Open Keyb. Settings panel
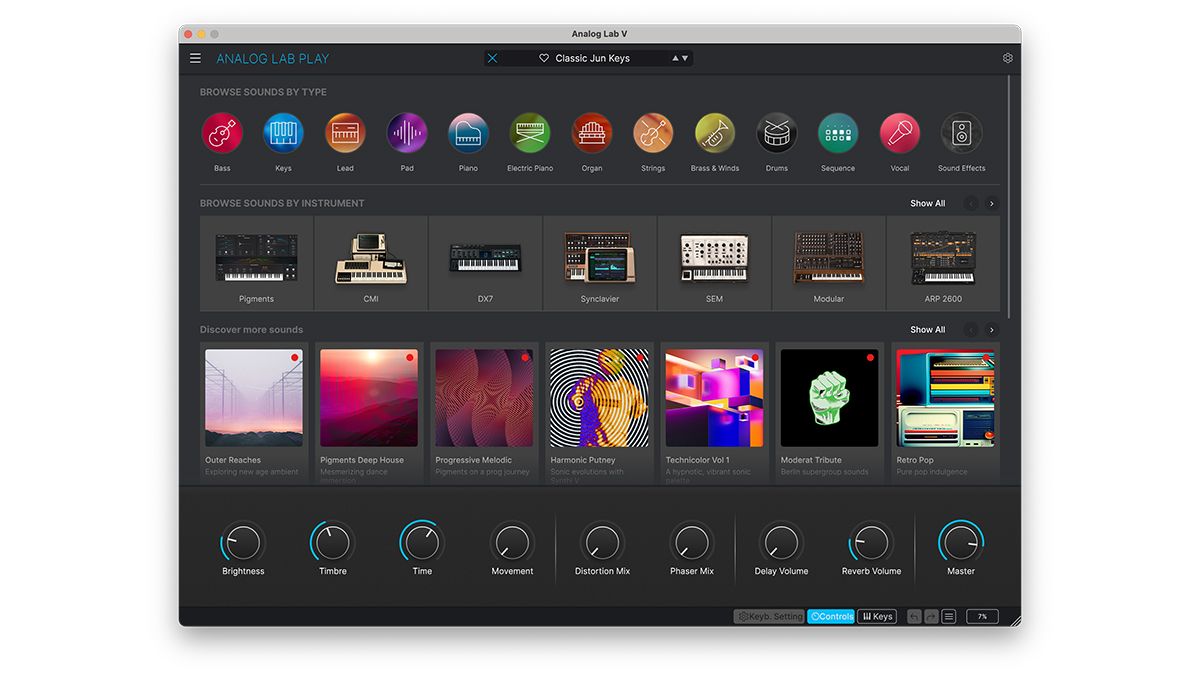 pyautogui.click(x=769, y=616)
